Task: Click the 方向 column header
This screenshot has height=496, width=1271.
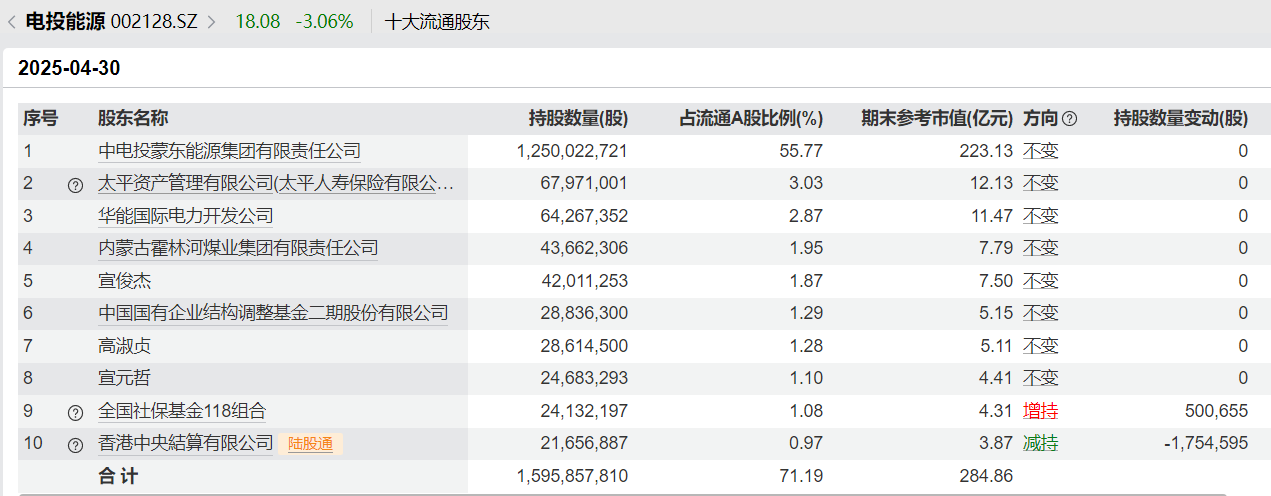Action: 1040,118
